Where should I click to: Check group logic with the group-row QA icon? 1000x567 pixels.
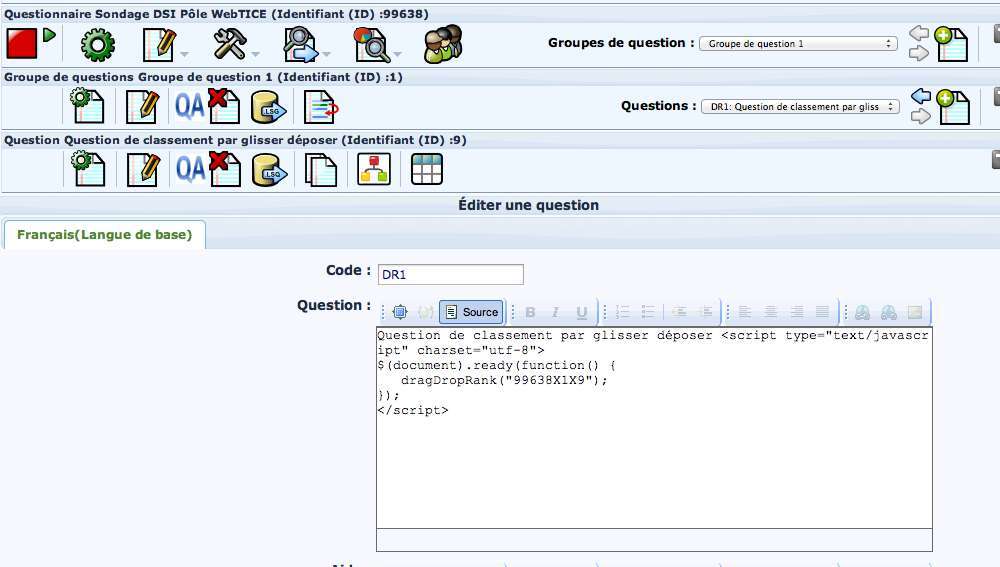click(189, 107)
